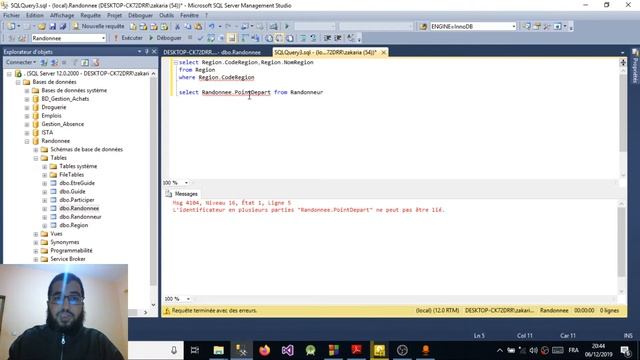The height and width of the screenshot is (360, 640).
Task: Click the taskbar microphone icon
Action: [x=174, y=350]
